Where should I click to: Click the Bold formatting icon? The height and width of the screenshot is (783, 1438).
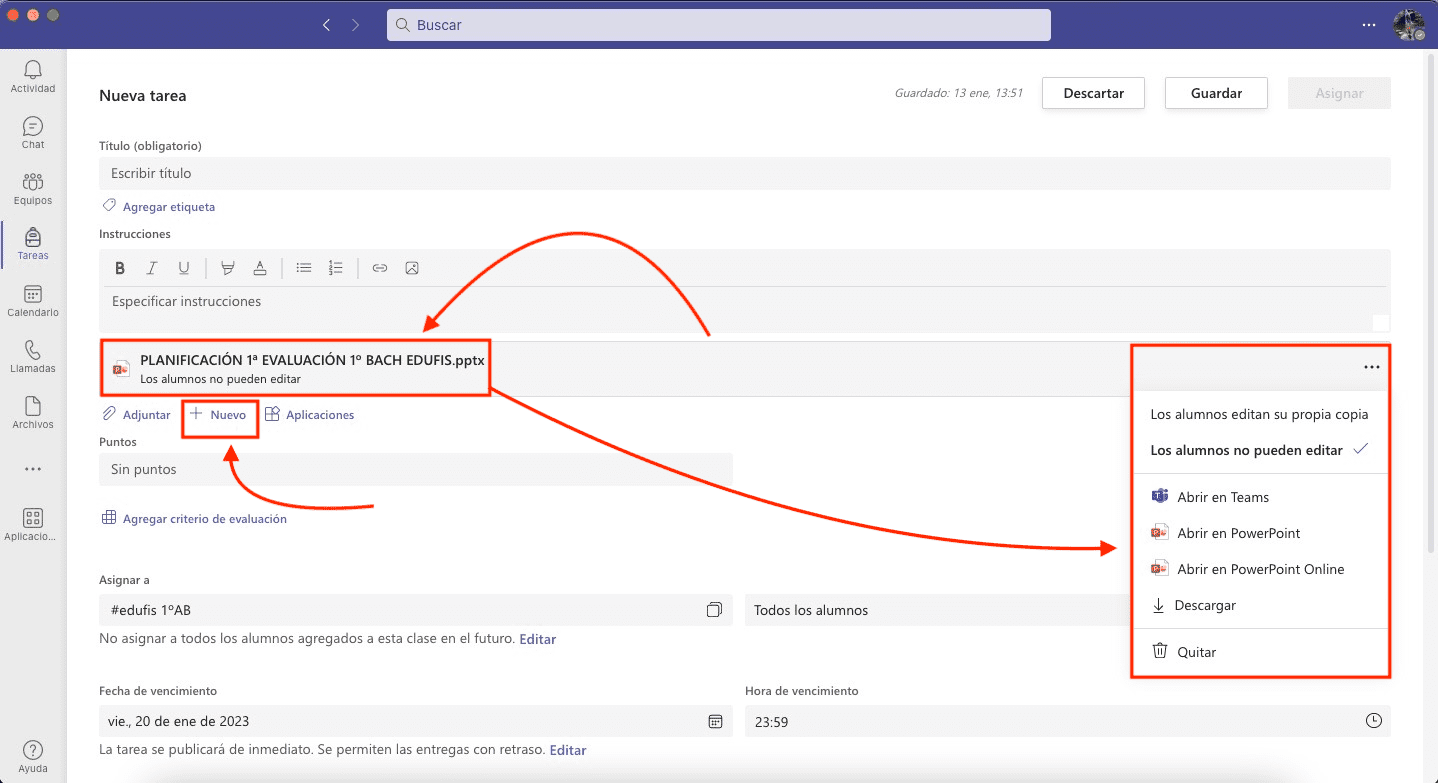pyautogui.click(x=120, y=268)
